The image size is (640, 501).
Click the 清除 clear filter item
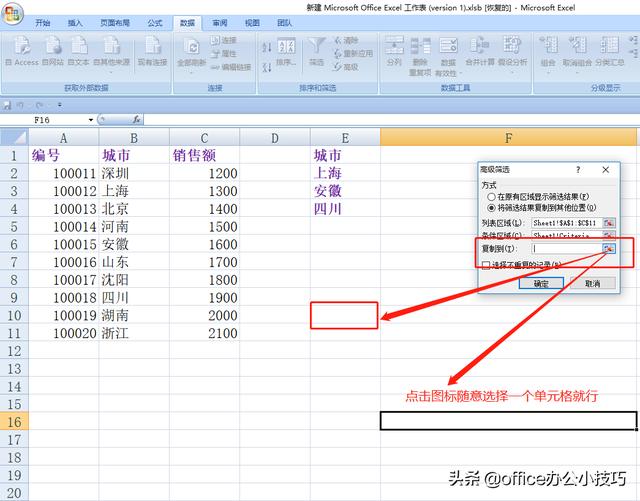pyautogui.click(x=346, y=40)
